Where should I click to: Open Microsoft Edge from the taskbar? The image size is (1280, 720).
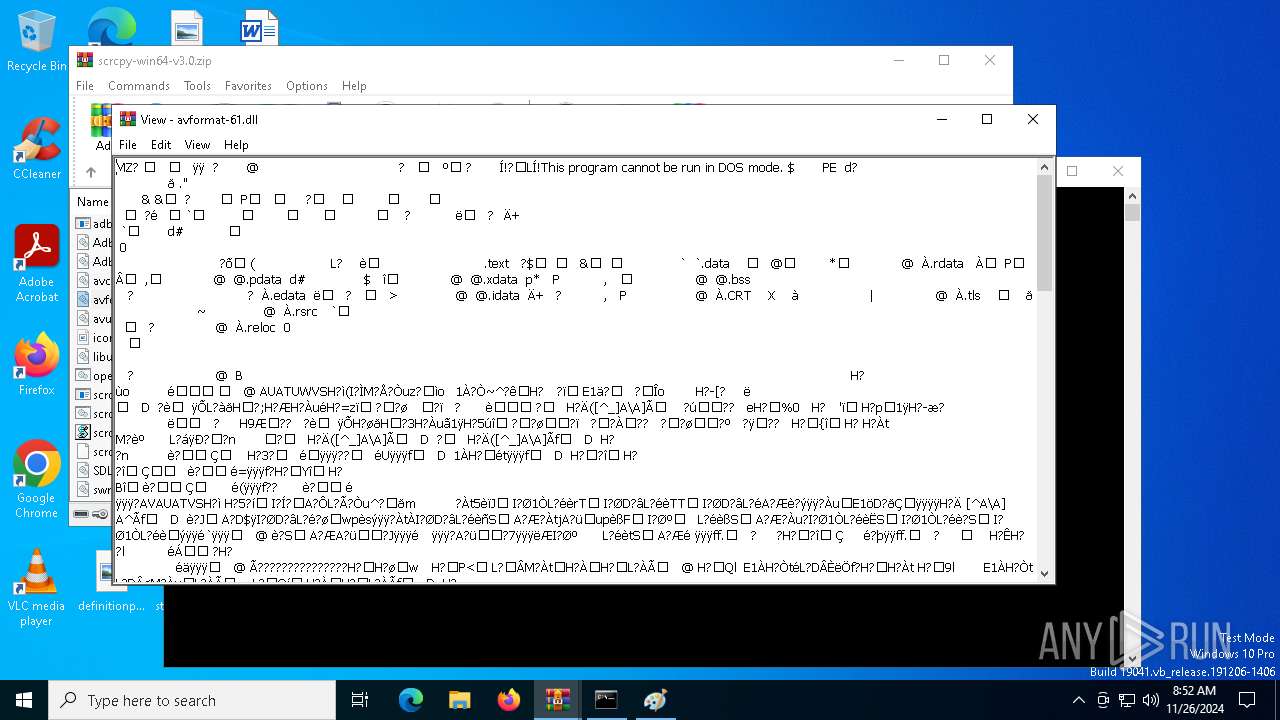411,700
